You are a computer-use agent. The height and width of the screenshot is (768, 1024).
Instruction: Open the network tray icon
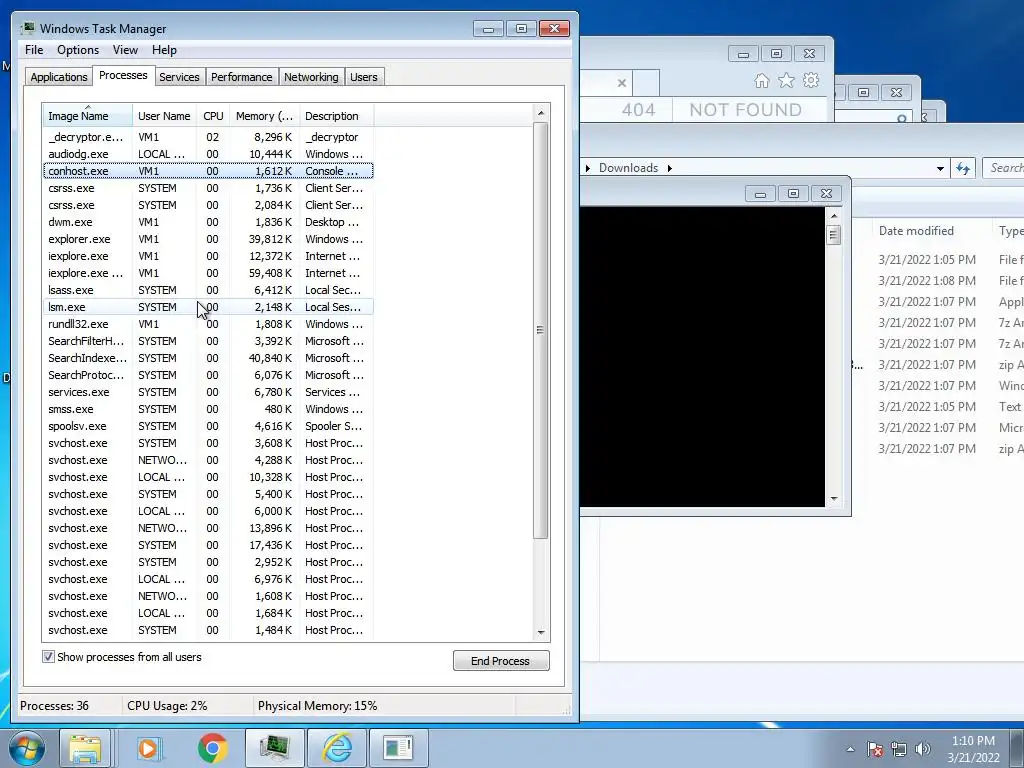(899, 749)
